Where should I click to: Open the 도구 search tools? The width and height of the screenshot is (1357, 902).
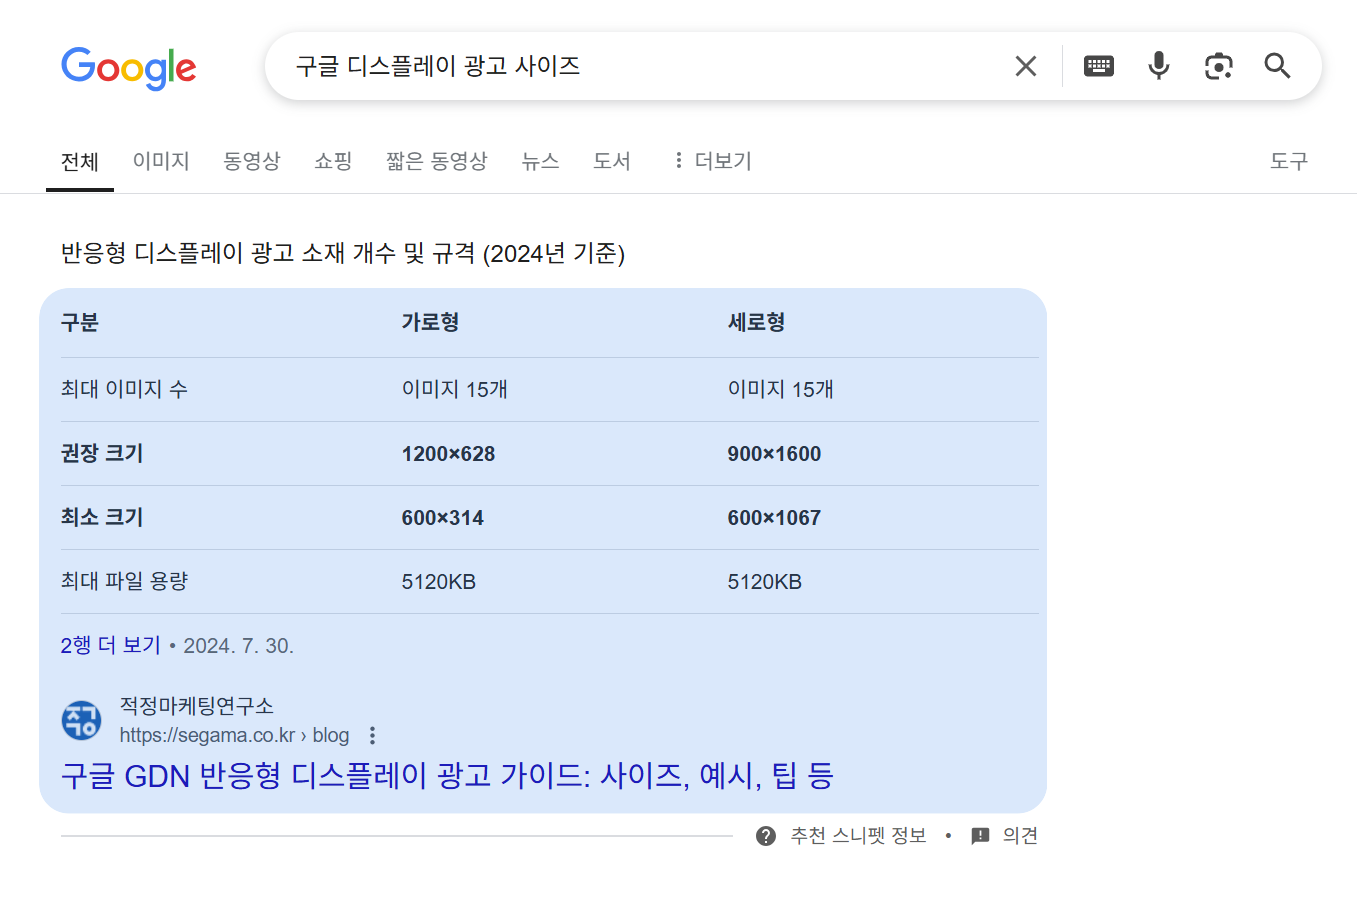(1288, 161)
